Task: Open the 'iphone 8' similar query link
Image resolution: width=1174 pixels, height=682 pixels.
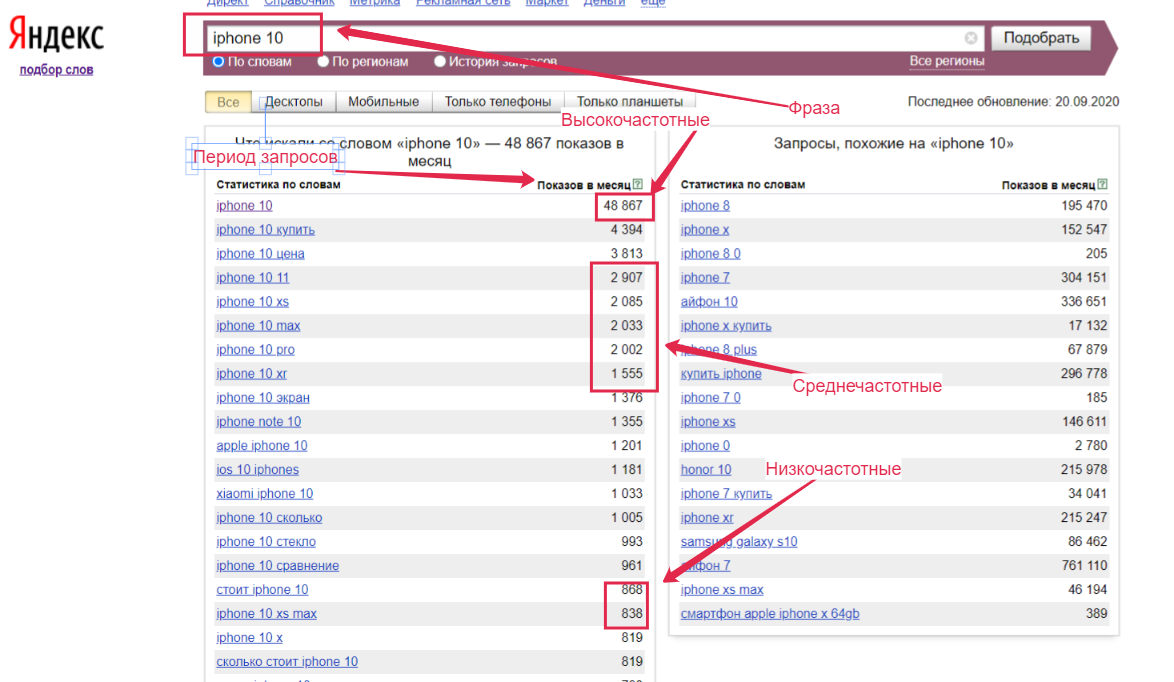Action: pyautogui.click(x=705, y=206)
